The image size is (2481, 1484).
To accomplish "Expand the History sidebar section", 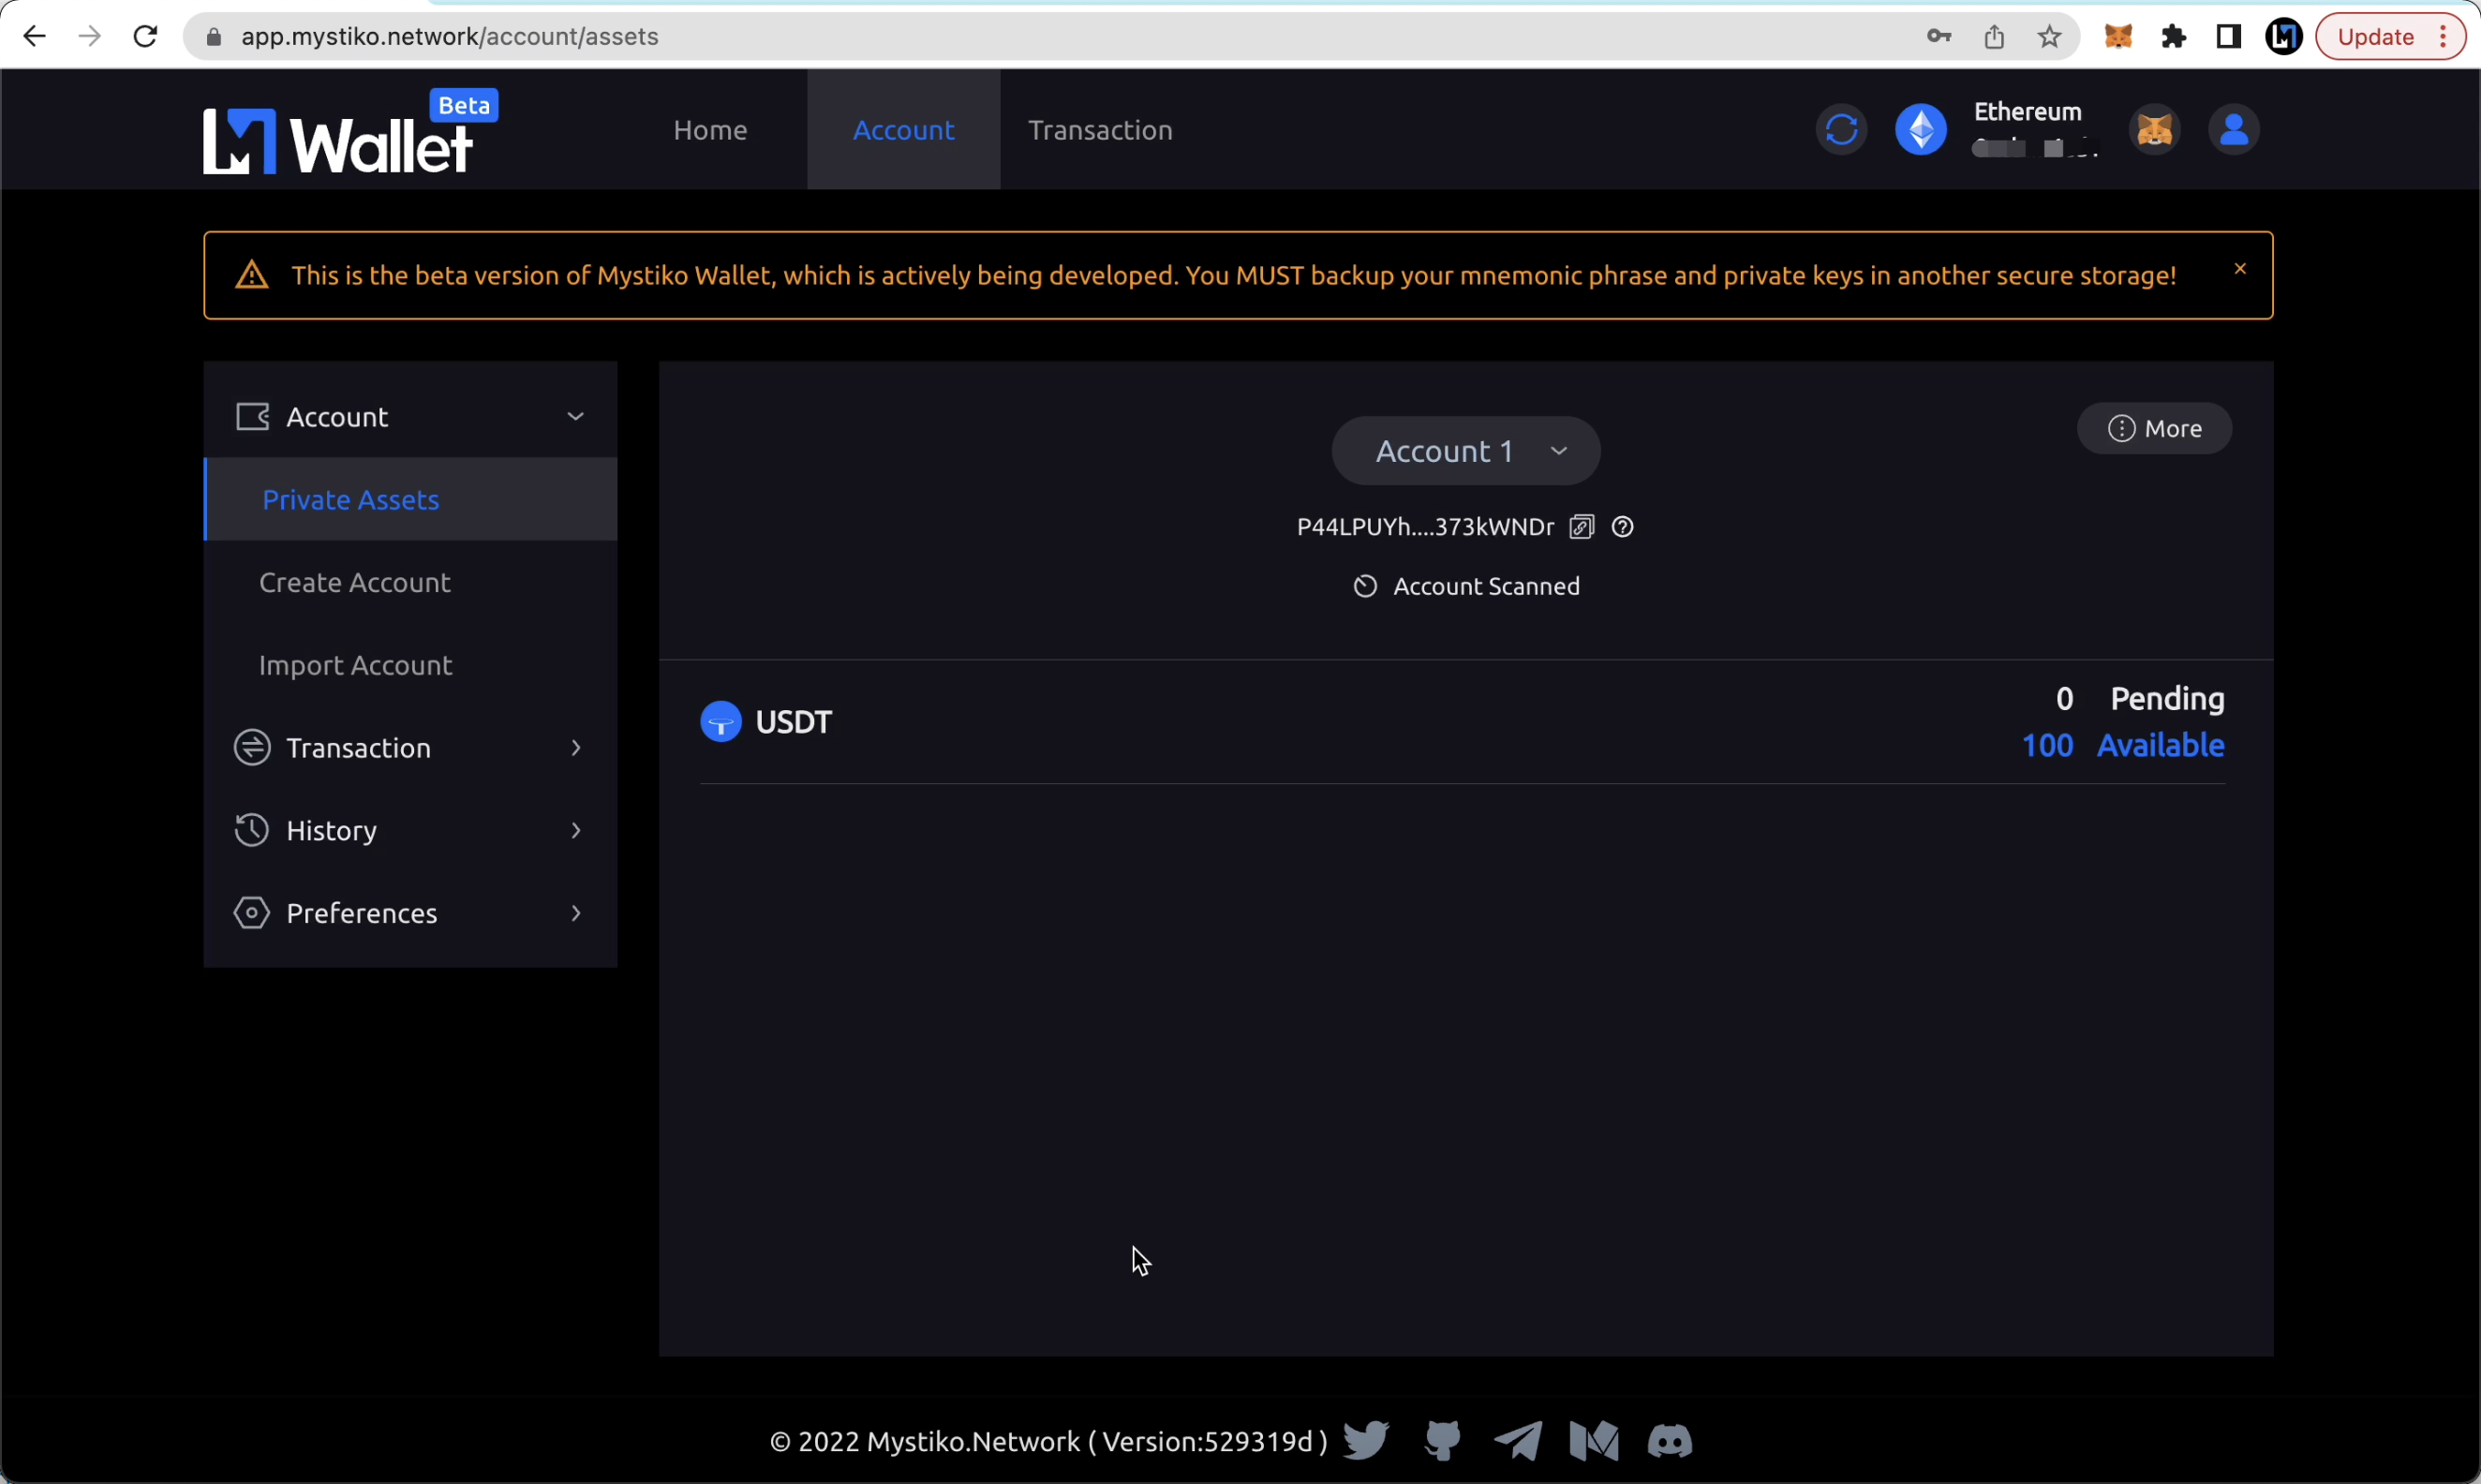I will coord(410,830).
